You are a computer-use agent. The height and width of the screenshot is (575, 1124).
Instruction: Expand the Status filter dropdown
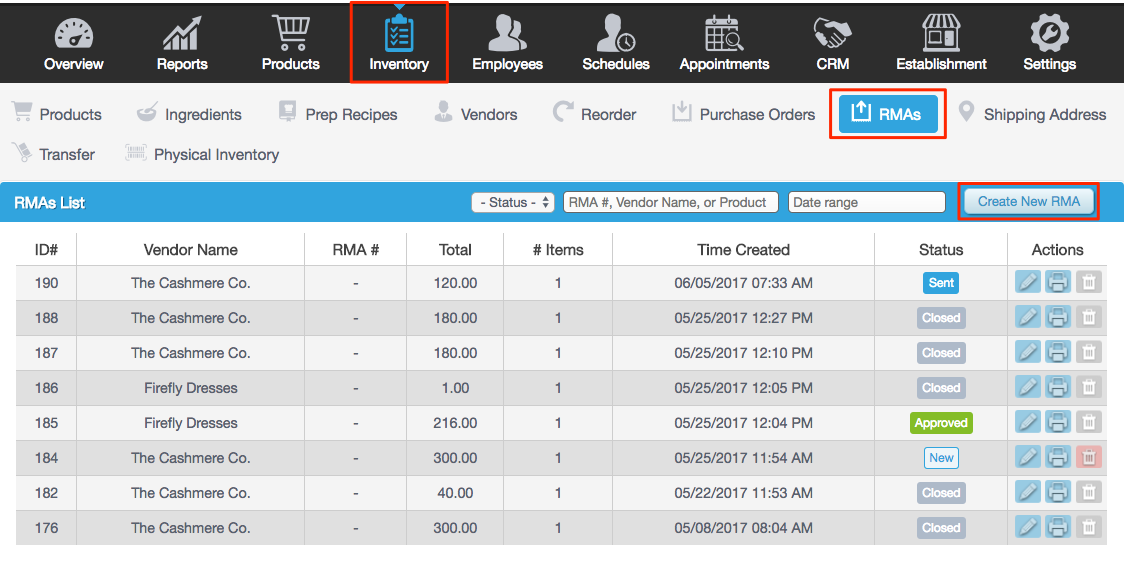[x=513, y=202]
